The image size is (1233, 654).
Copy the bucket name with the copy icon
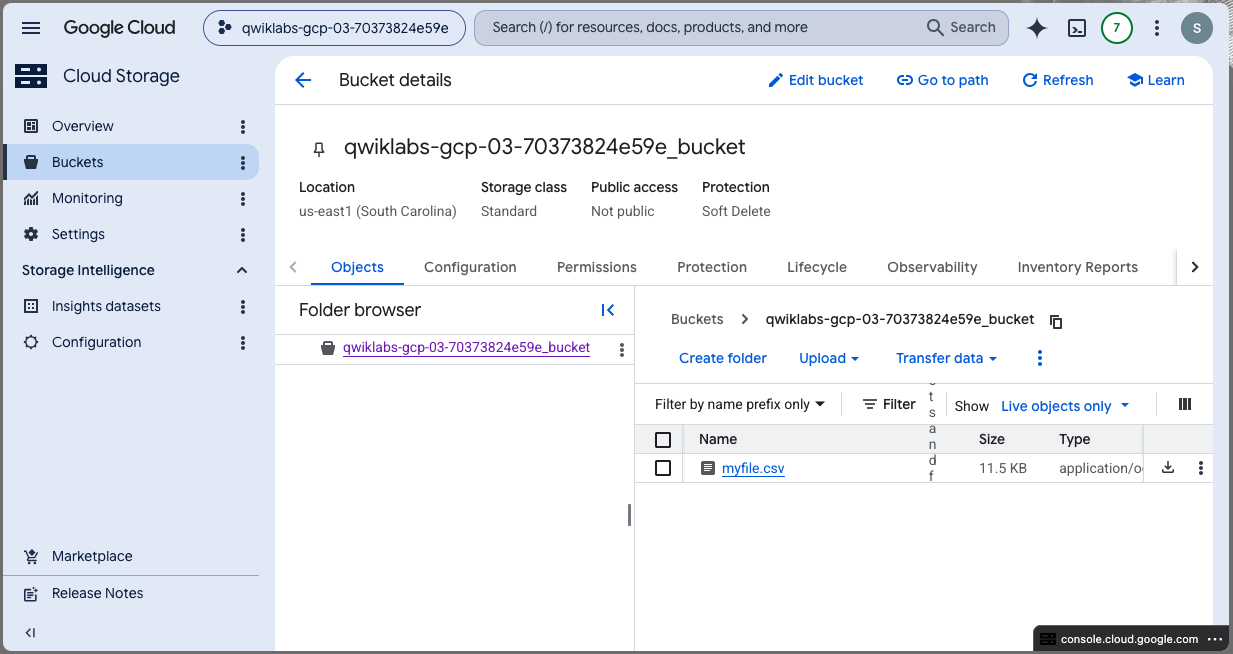tap(1056, 321)
